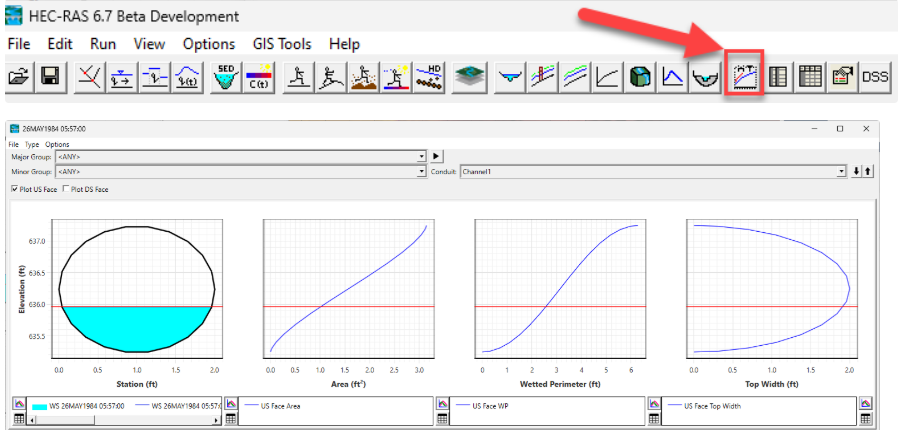This screenshot has width=901, height=430.
Task: Click the Save Project floppy disk icon
Action: [49, 77]
